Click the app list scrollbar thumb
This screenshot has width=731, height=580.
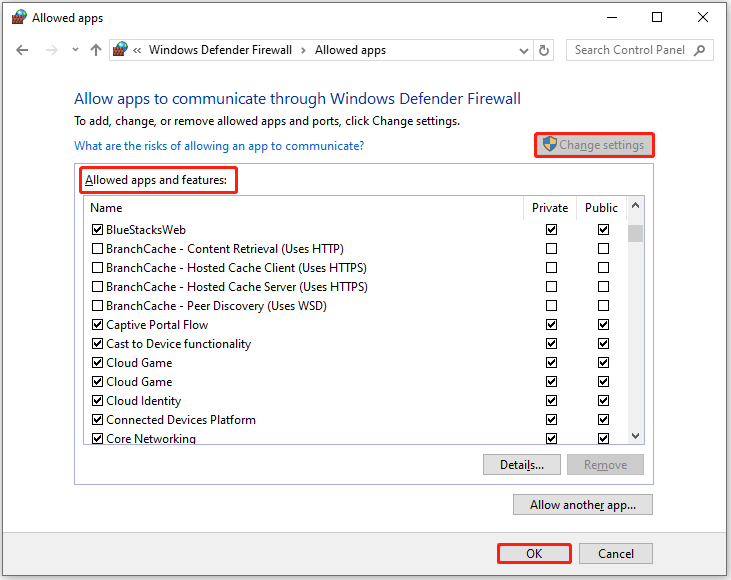(x=635, y=234)
